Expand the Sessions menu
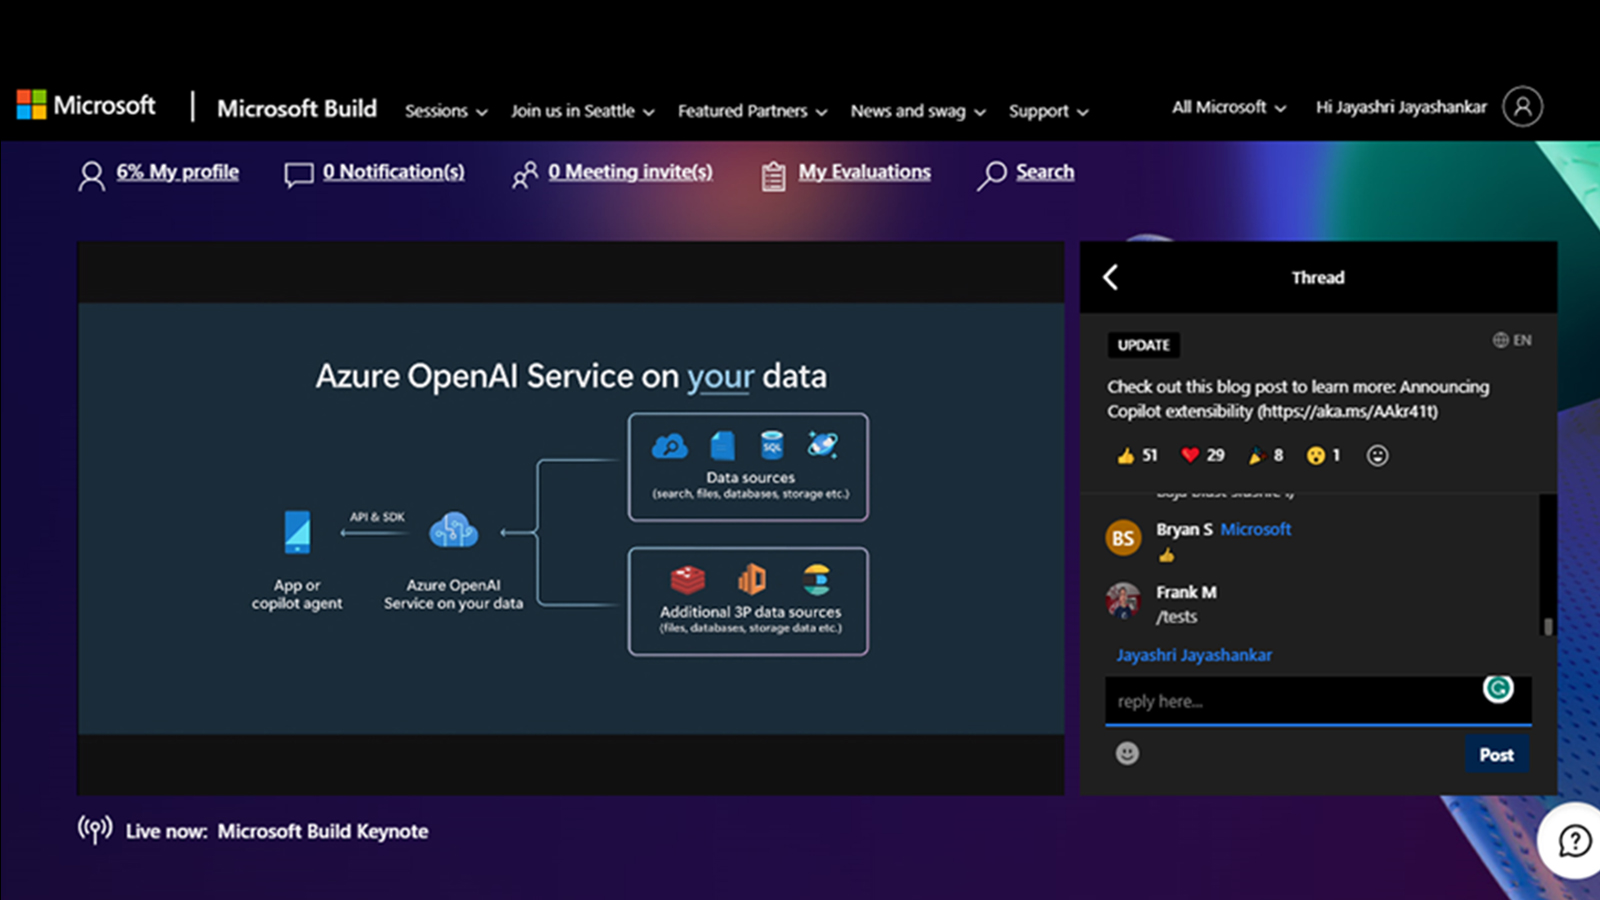 446,111
